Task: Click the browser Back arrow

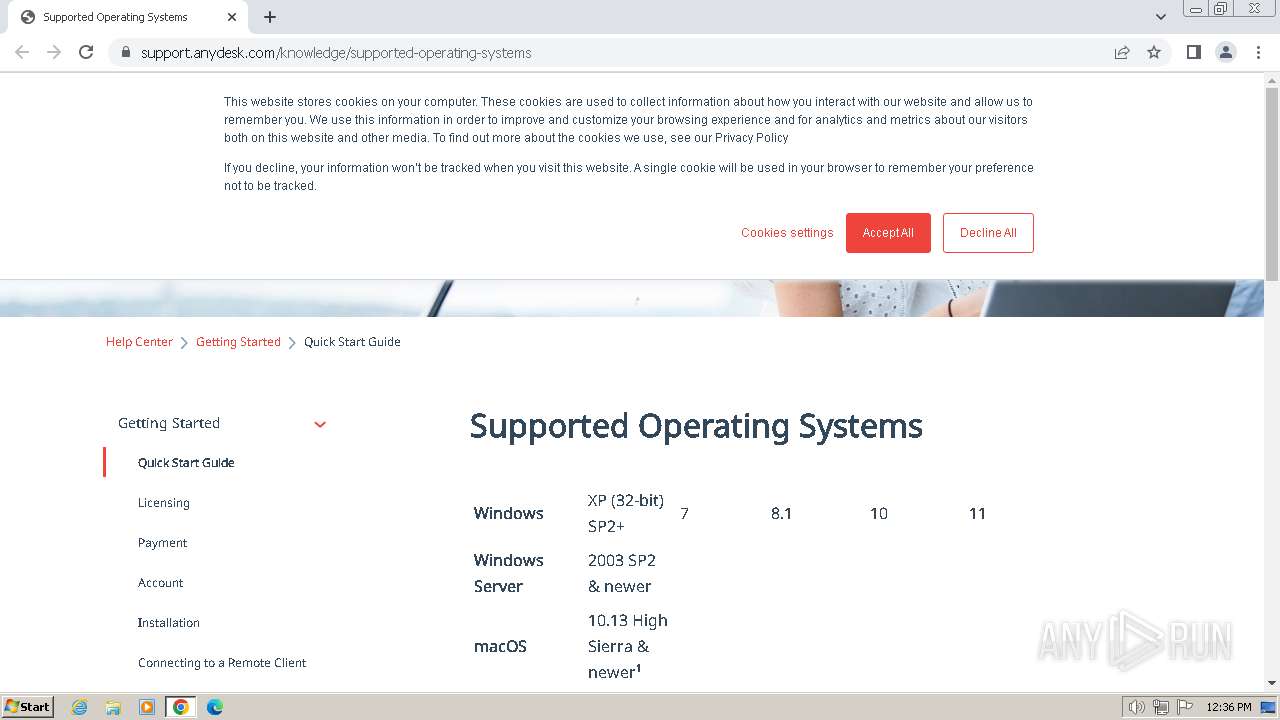Action: click(22, 52)
